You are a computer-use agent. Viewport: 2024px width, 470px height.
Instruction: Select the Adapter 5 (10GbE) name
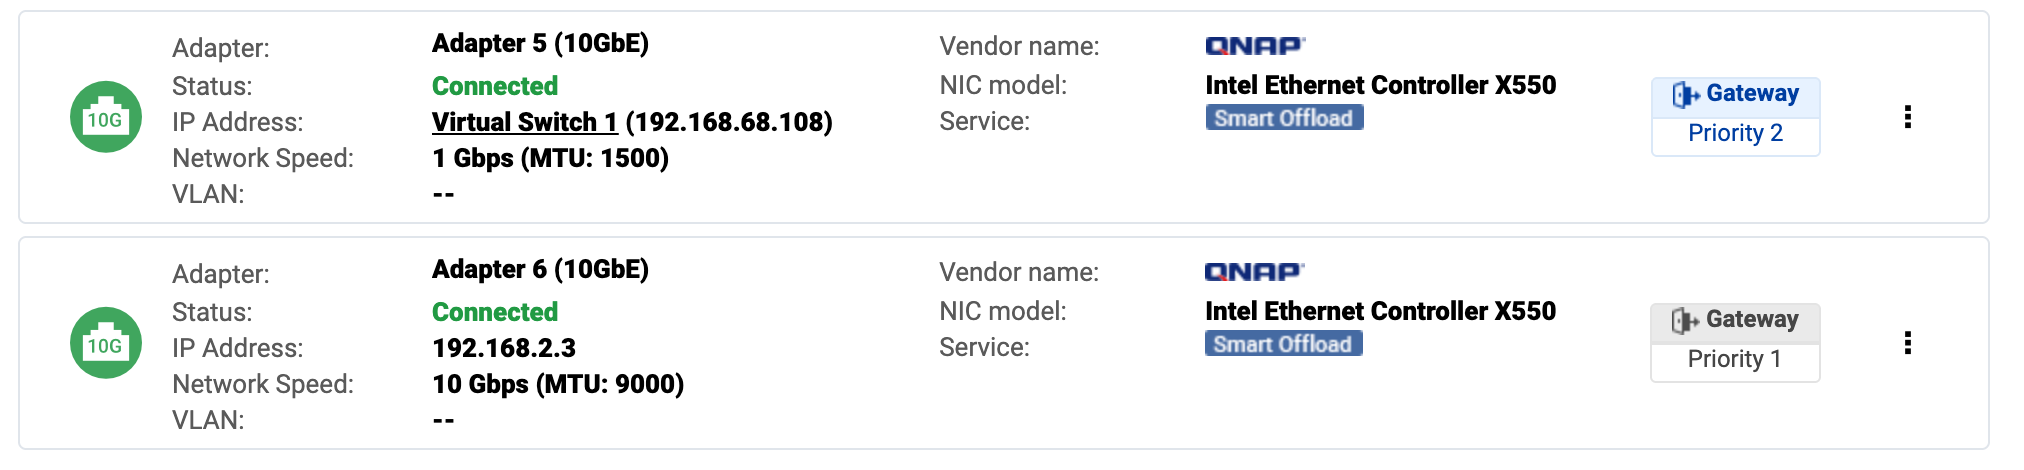(x=540, y=44)
